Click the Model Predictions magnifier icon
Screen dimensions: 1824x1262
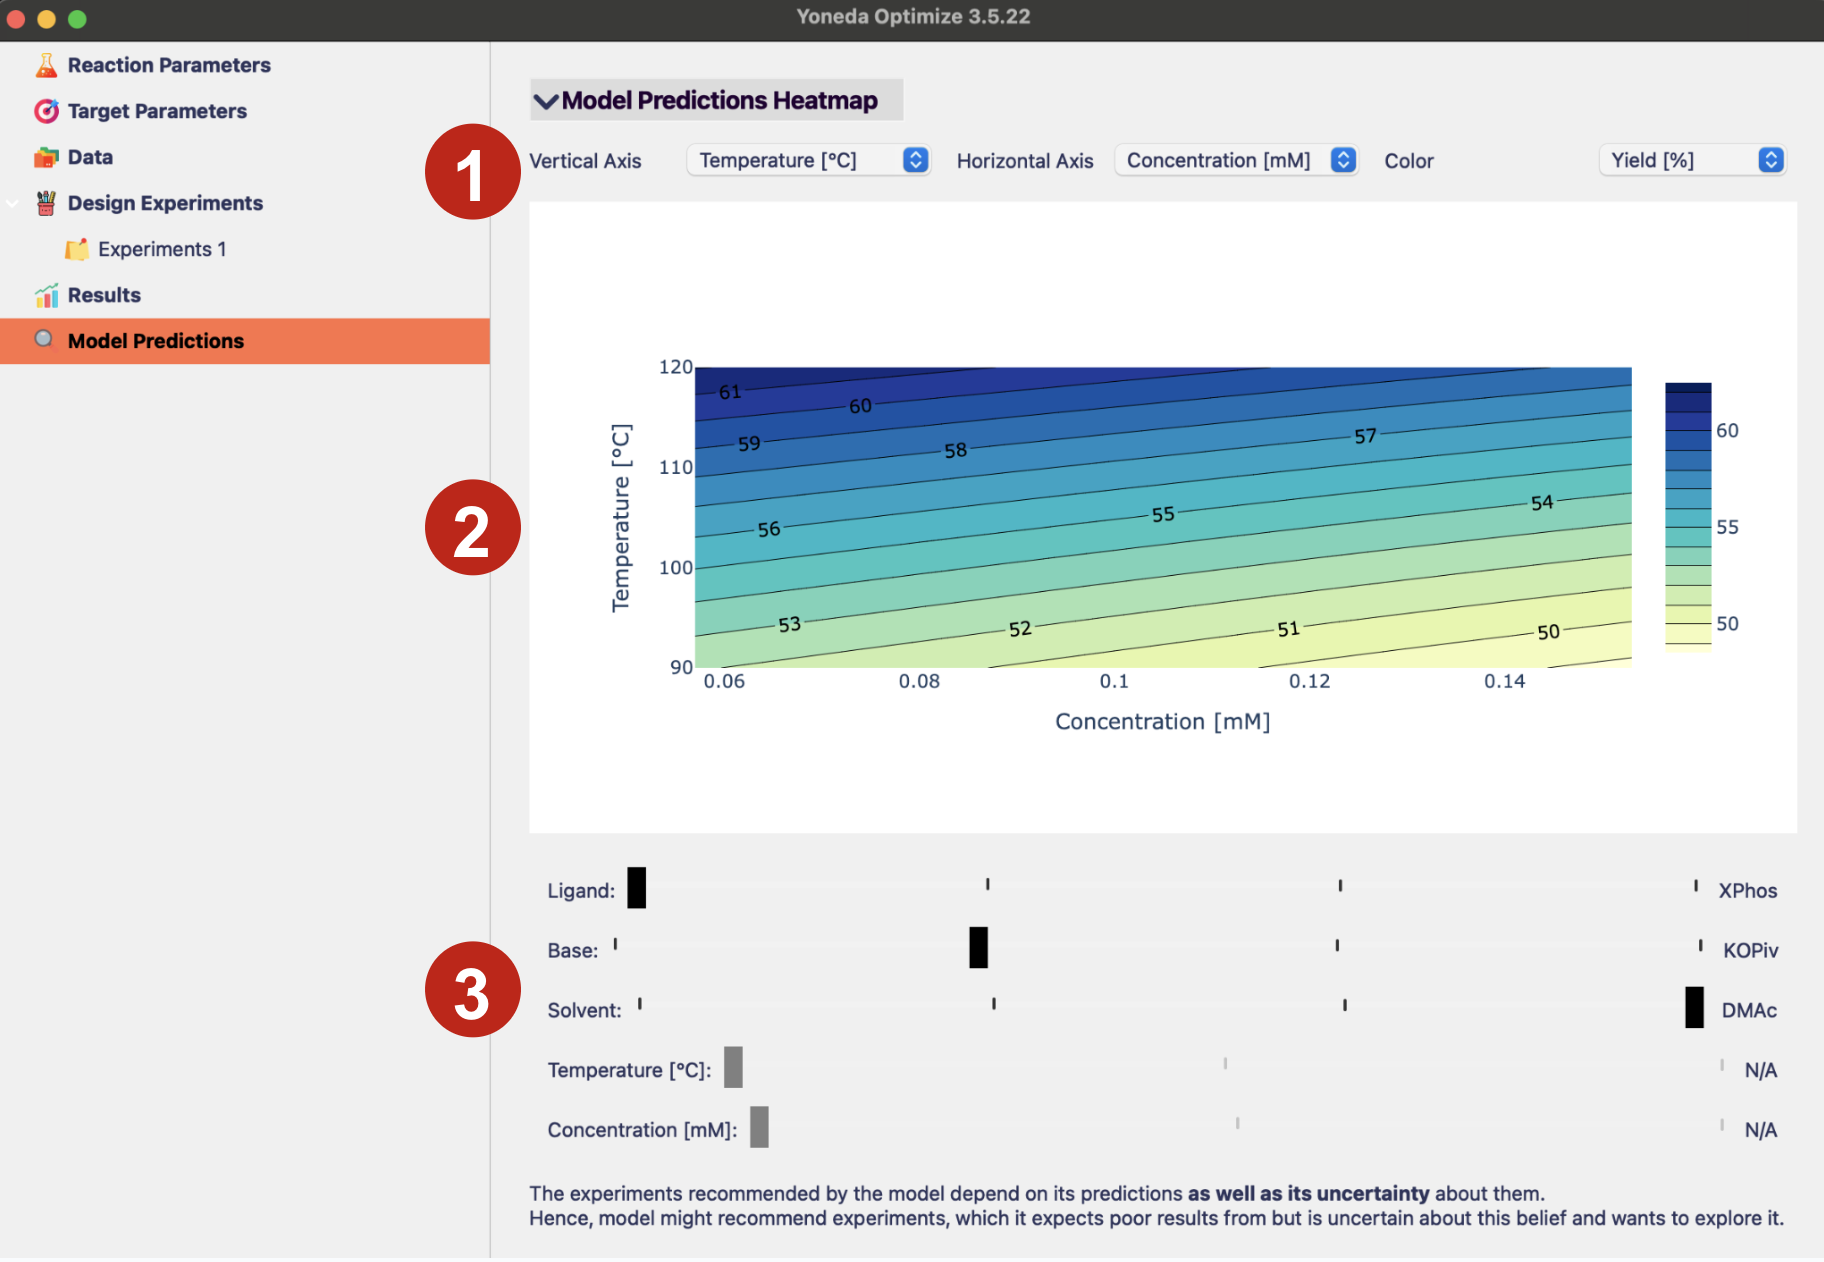[x=44, y=339]
